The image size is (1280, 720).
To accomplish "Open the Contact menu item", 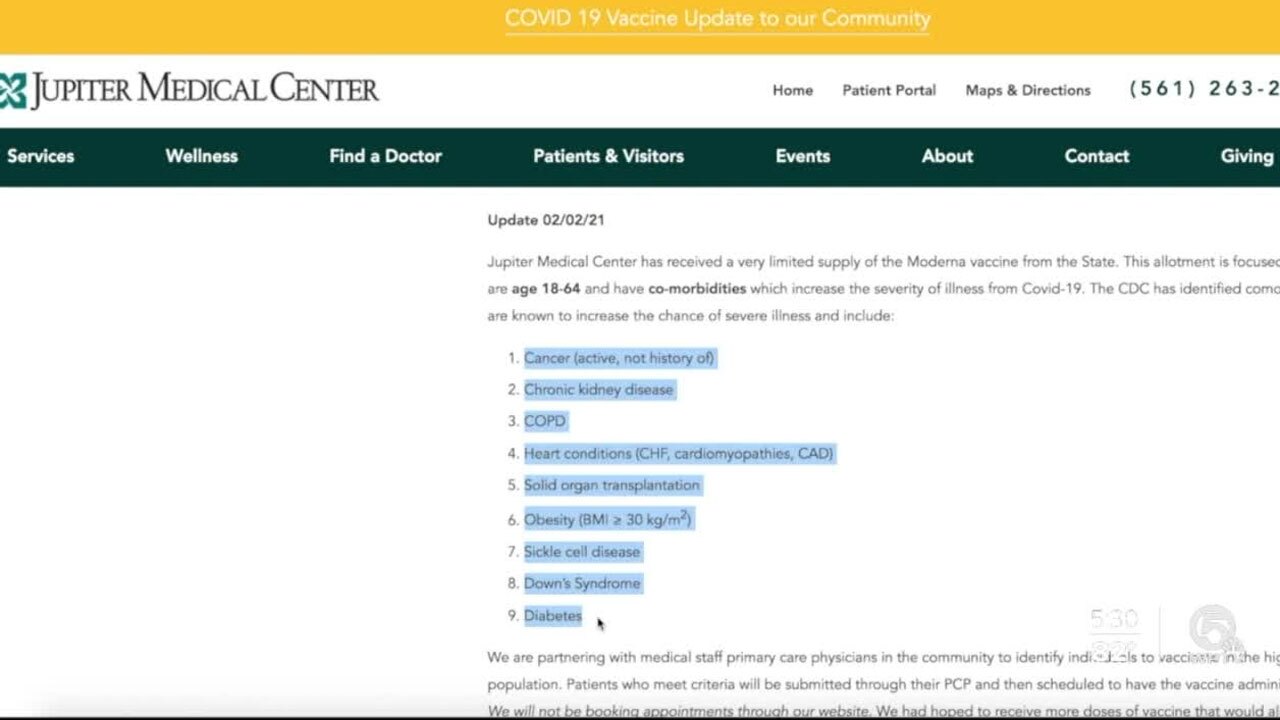I will [x=1096, y=156].
